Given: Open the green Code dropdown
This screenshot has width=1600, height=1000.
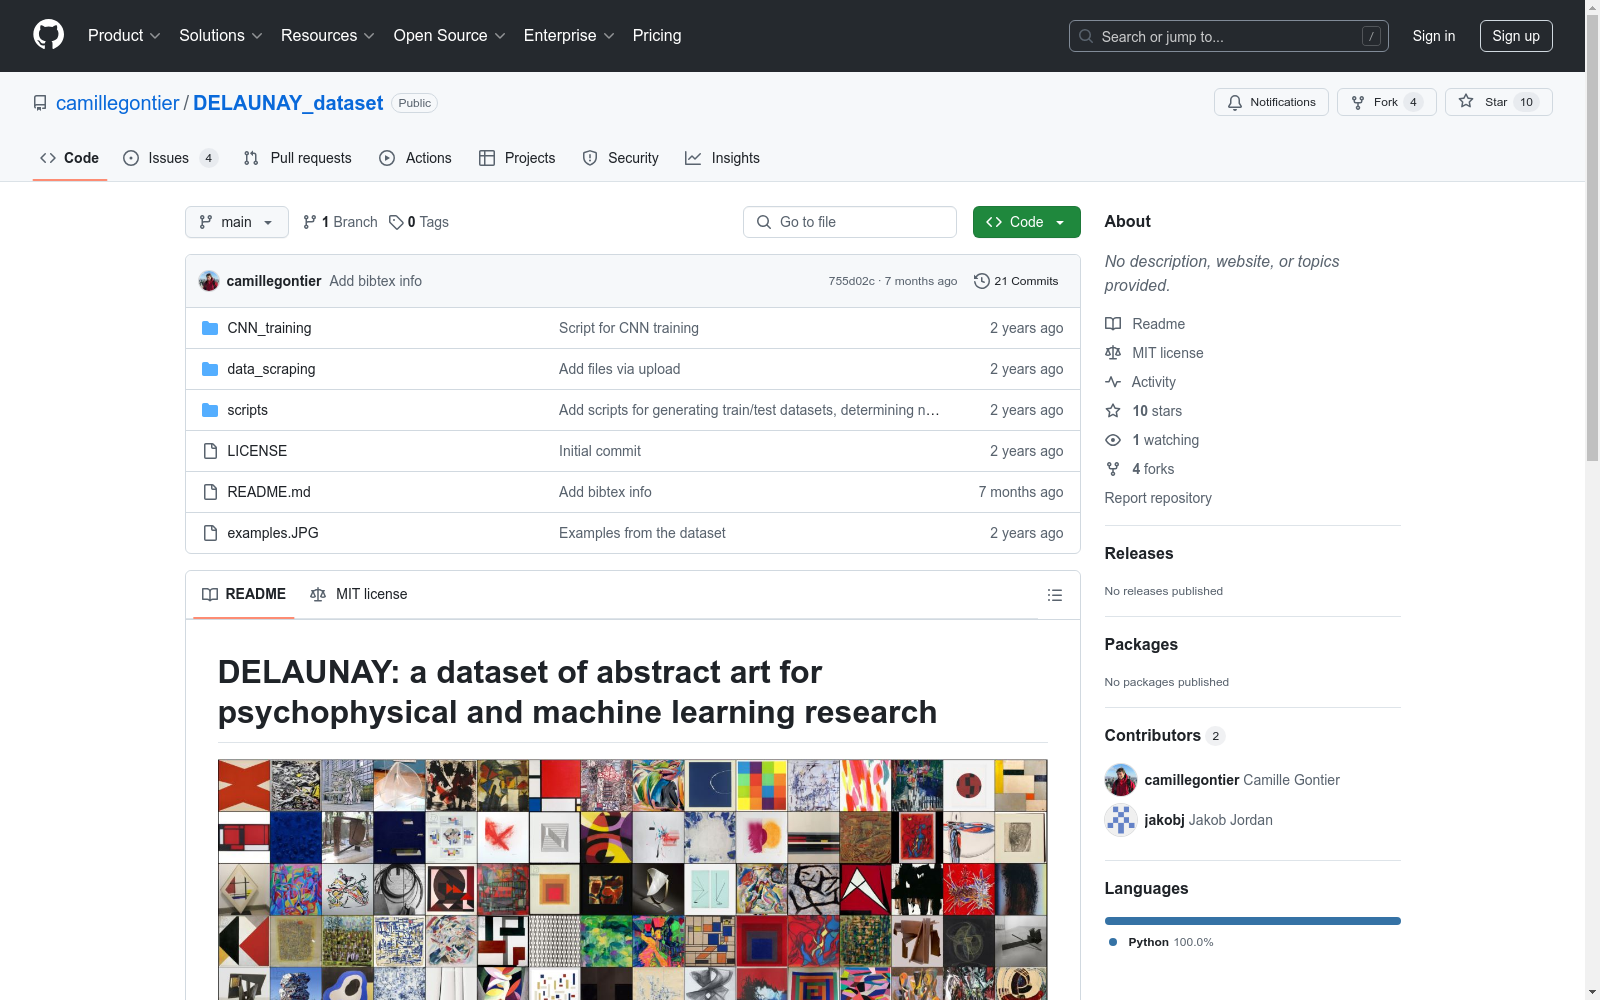Looking at the screenshot, I should pyautogui.click(x=1027, y=222).
